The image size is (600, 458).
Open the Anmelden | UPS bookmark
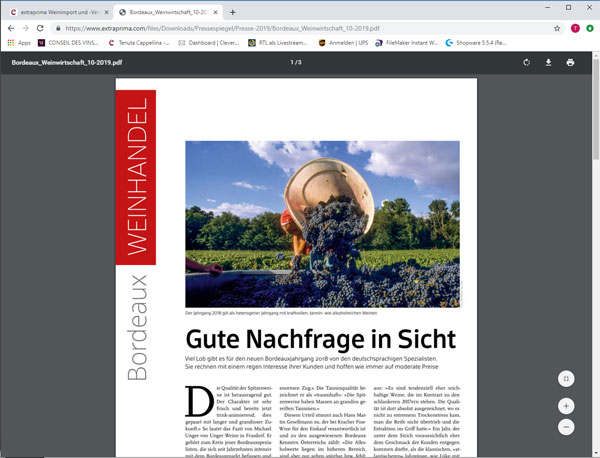[x=343, y=43]
